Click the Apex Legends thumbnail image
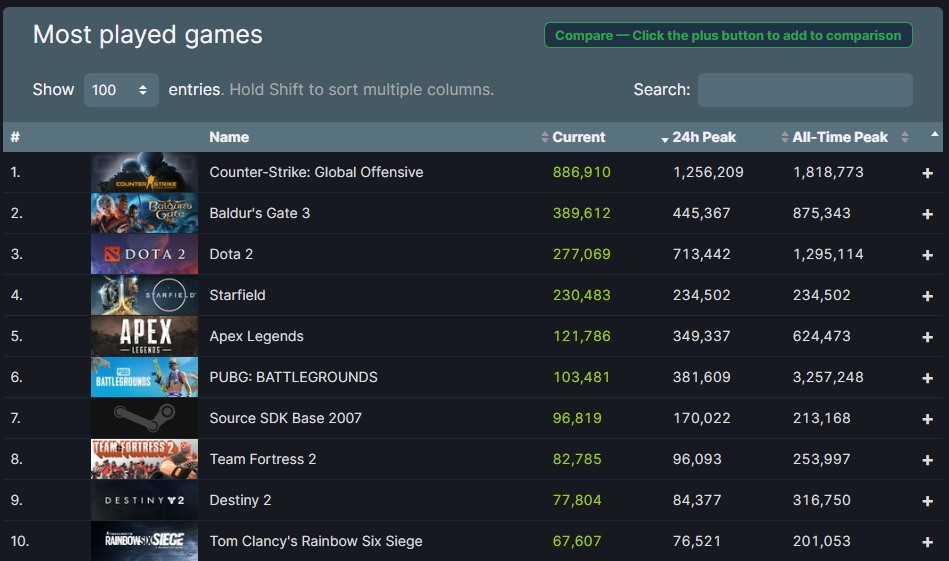The height and width of the screenshot is (561, 949). pos(144,336)
